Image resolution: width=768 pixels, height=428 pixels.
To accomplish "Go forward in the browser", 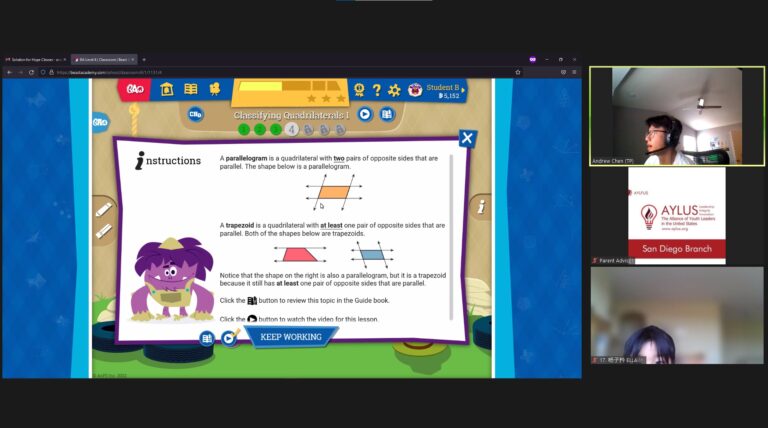I will pyautogui.click(x=21, y=72).
